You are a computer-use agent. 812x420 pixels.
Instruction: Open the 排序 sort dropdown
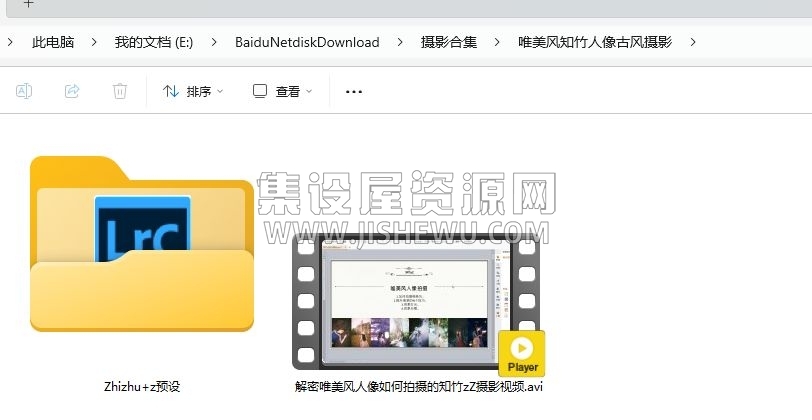(x=193, y=92)
